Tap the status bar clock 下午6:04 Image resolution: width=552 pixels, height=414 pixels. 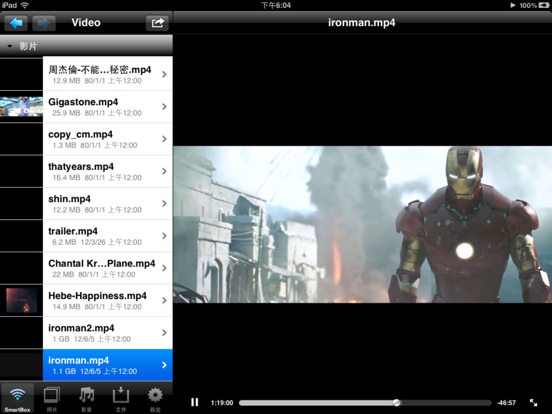click(276, 5)
